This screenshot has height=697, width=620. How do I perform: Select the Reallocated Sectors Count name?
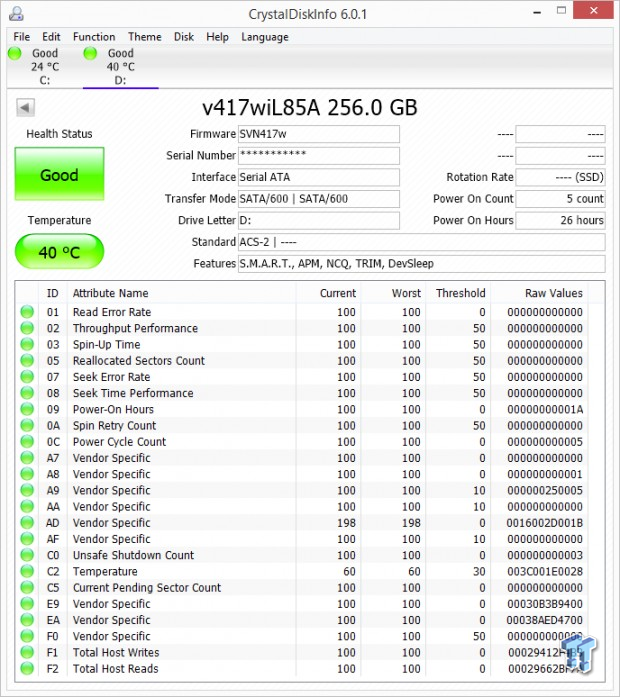pyautogui.click(x=139, y=361)
